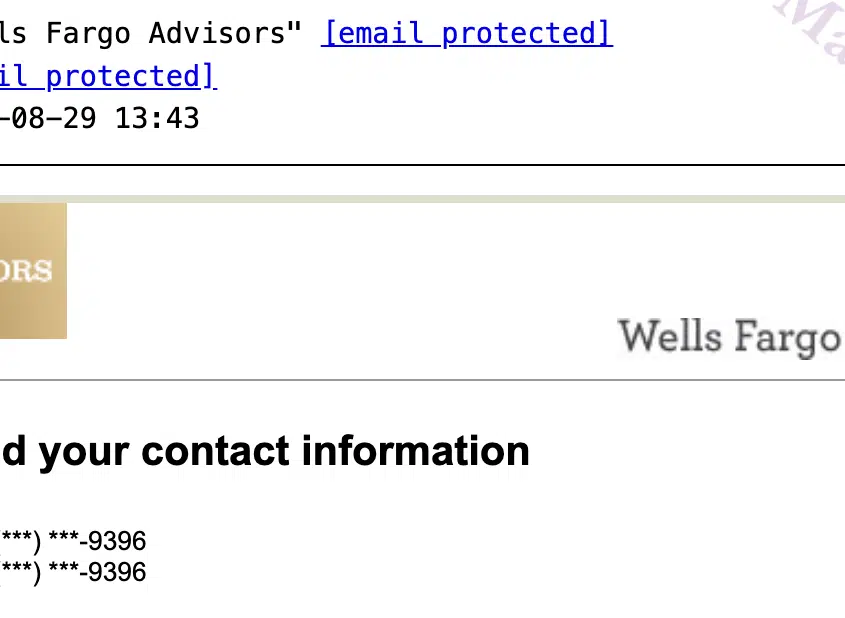Click the 13:43 timestamp
The width and height of the screenshot is (845, 618).
coord(157,118)
